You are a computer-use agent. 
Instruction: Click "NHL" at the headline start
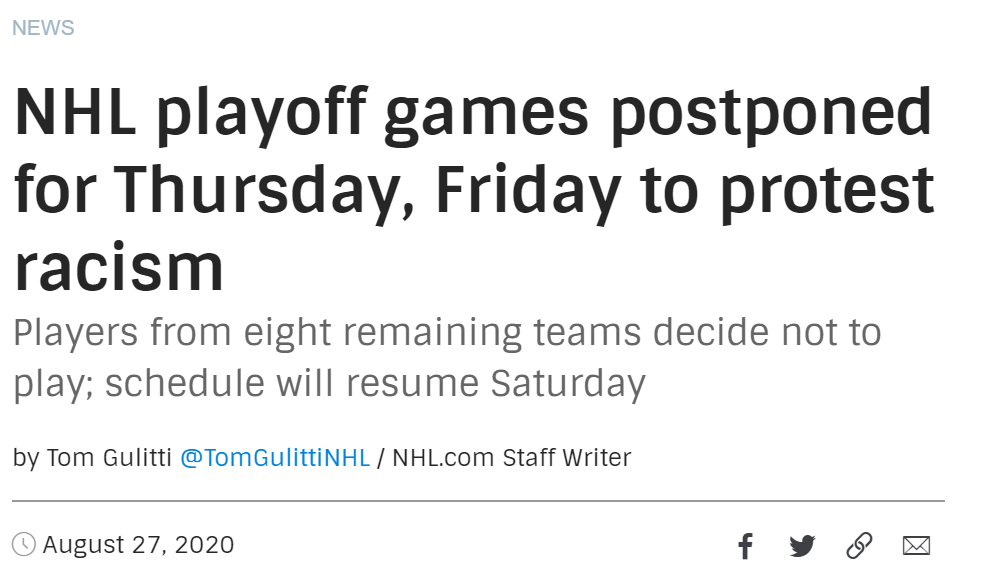[75, 112]
